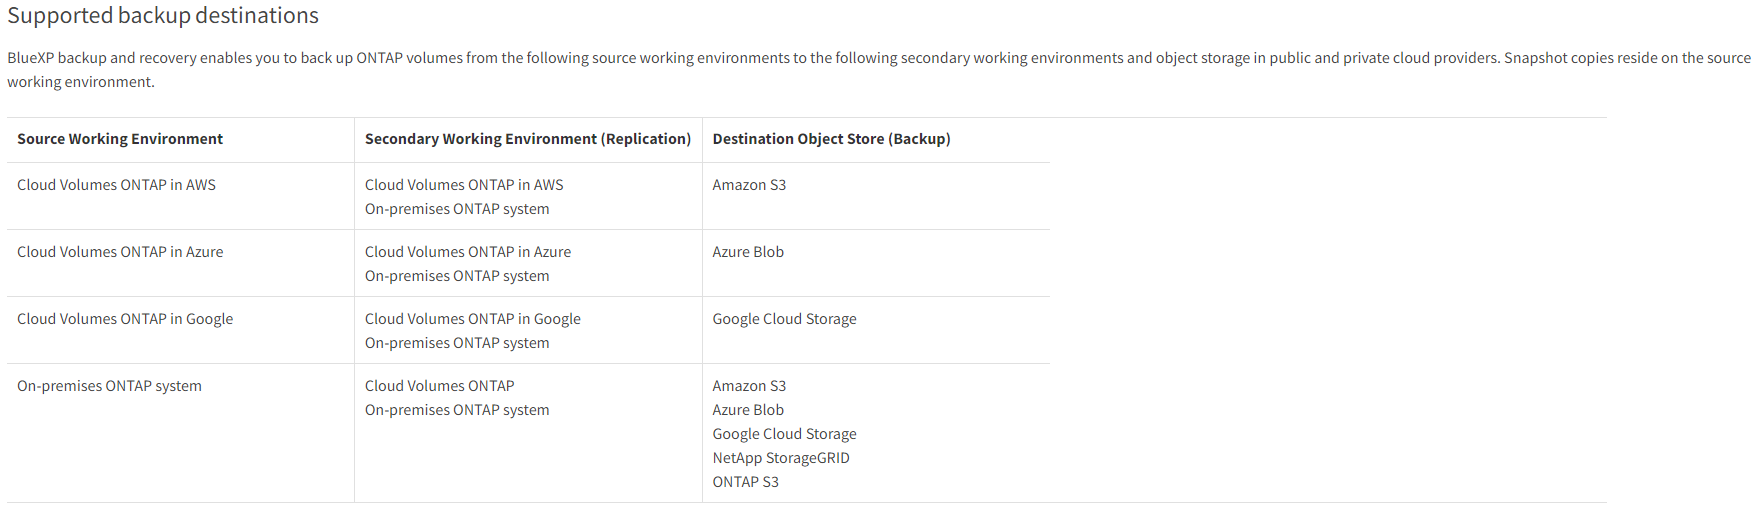
Task: Click "Google Cloud Storage" in the on-premises row
Action: tap(784, 434)
